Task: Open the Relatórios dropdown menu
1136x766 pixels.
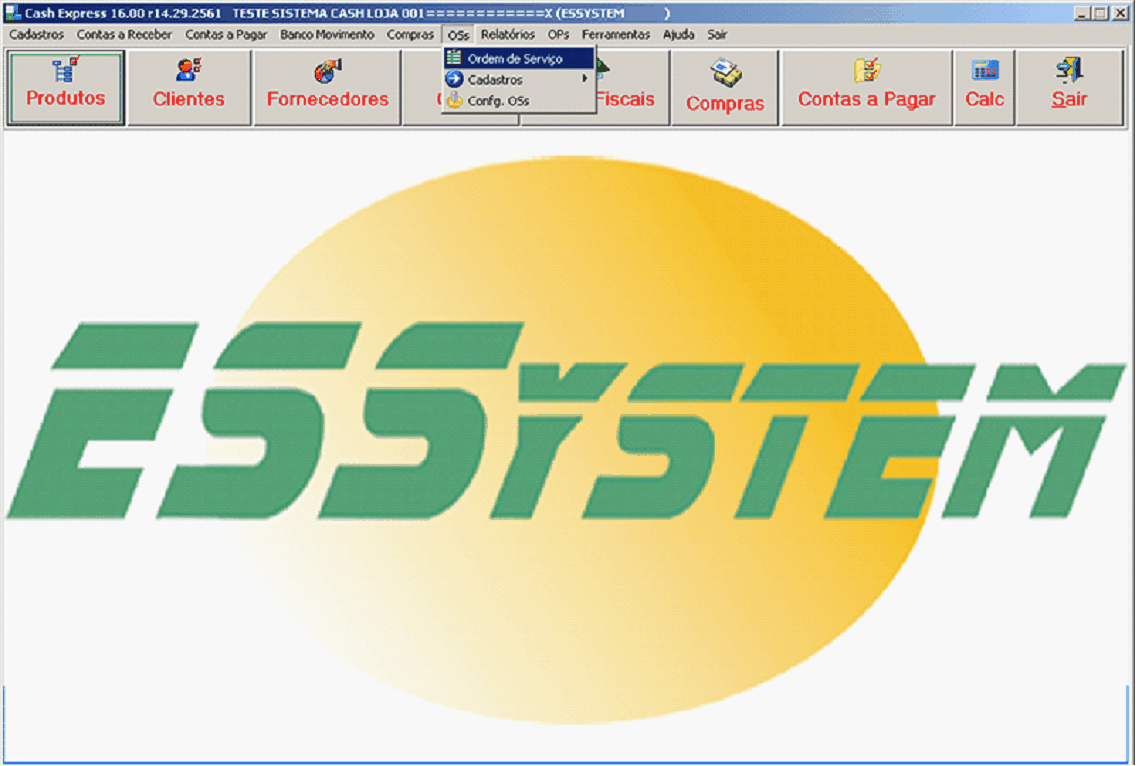Action: click(x=507, y=35)
